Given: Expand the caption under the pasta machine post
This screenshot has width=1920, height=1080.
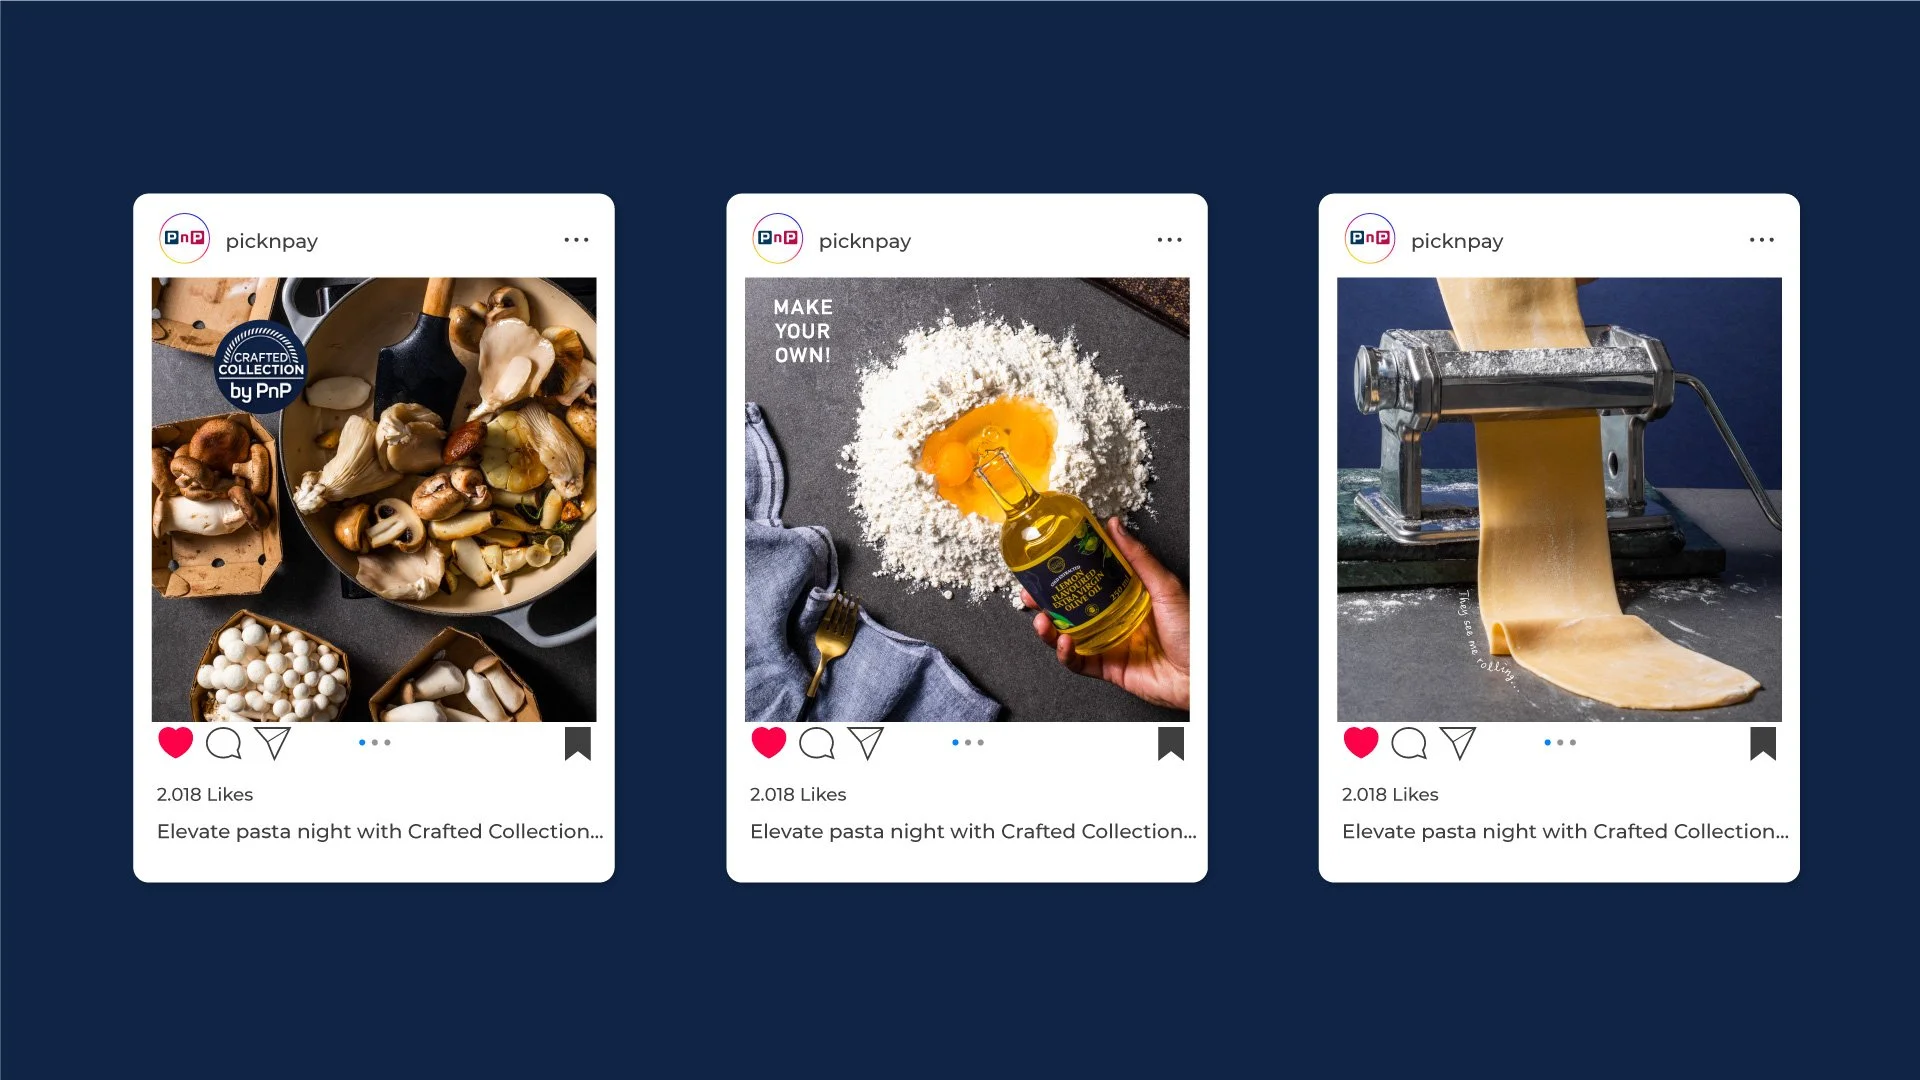Looking at the screenshot, I should point(1565,831).
